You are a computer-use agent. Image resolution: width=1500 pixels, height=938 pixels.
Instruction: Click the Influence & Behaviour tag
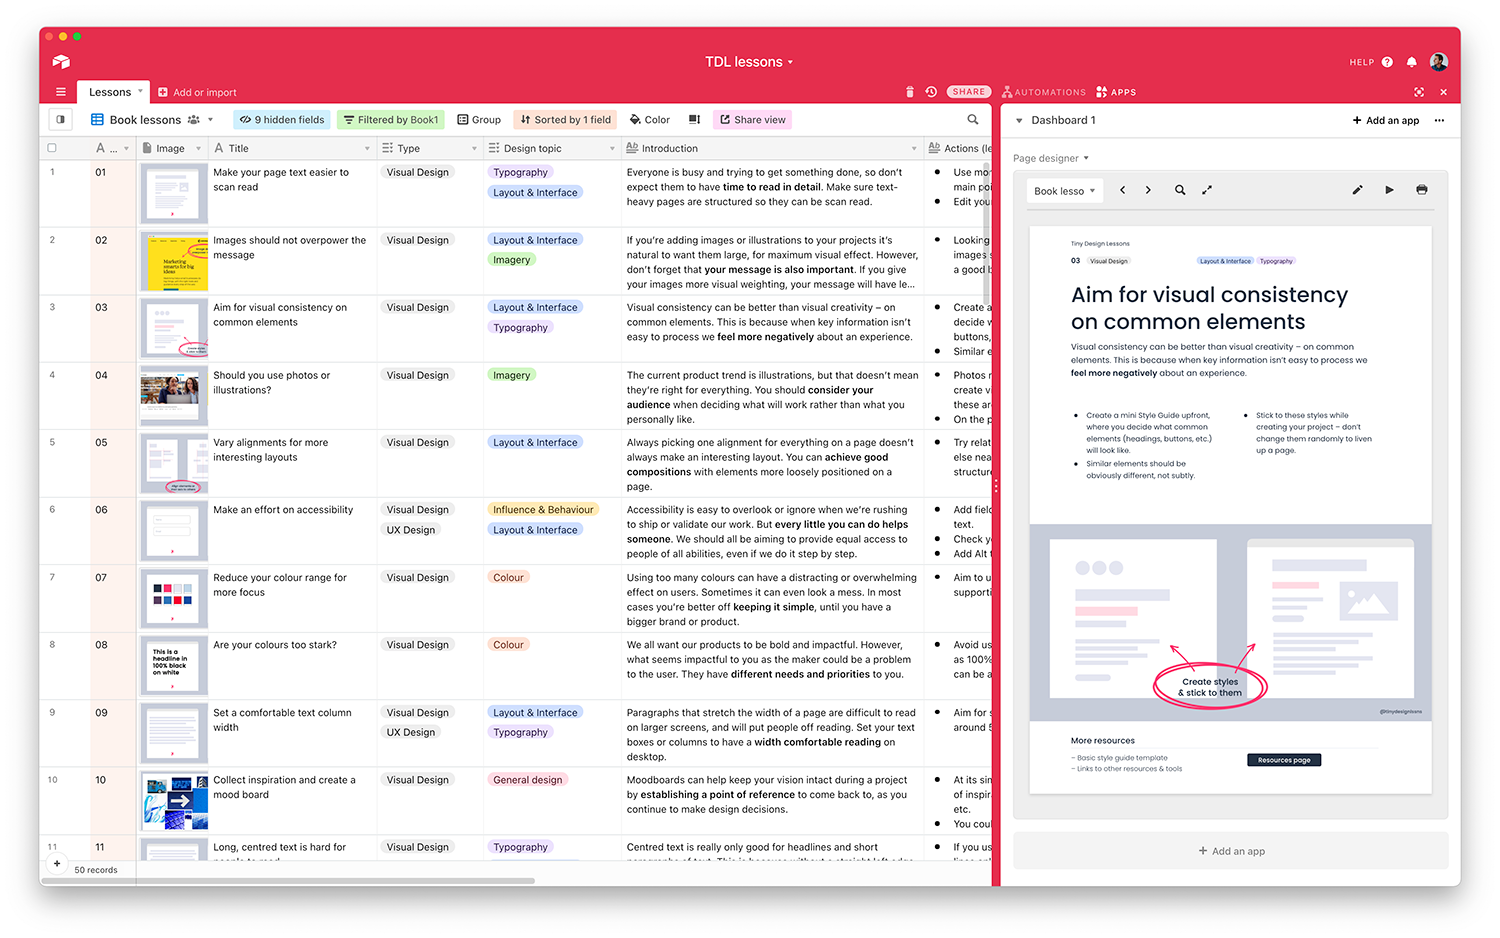pos(543,510)
